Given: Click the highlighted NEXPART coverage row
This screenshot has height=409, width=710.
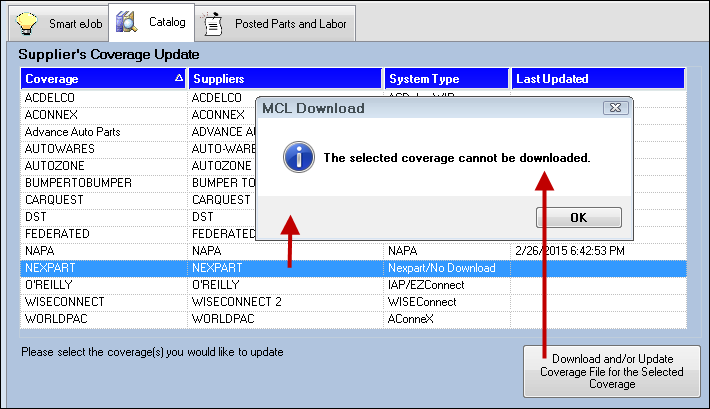Looking at the screenshot, I should (x=100, y=268).
